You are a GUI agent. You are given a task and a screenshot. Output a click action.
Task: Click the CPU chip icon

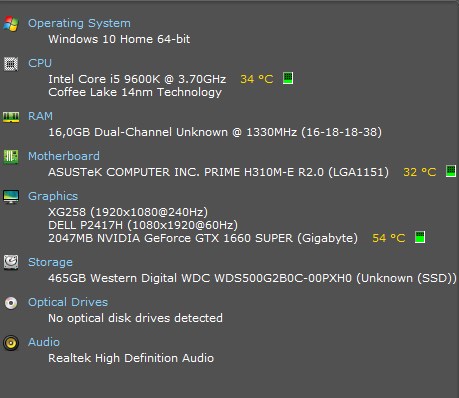(x=11, y=64)
